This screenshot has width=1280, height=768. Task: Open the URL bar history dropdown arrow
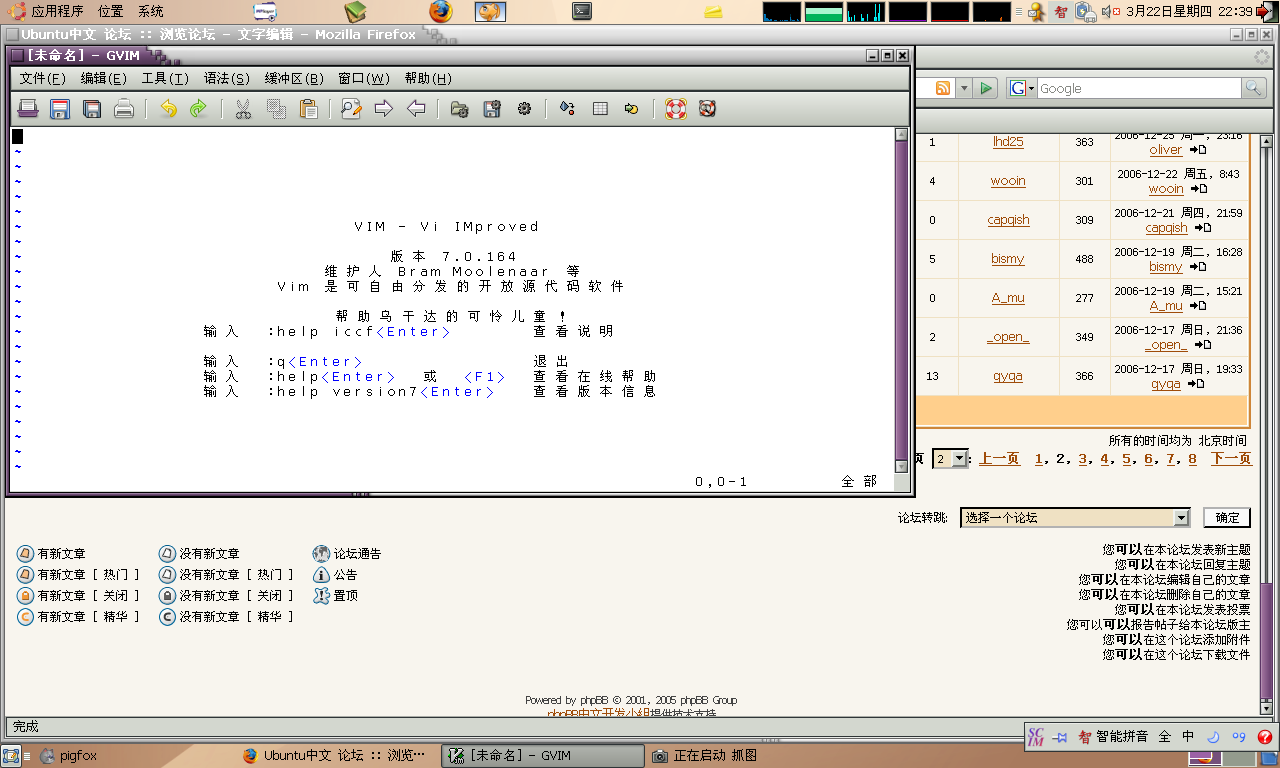(964, 89)
